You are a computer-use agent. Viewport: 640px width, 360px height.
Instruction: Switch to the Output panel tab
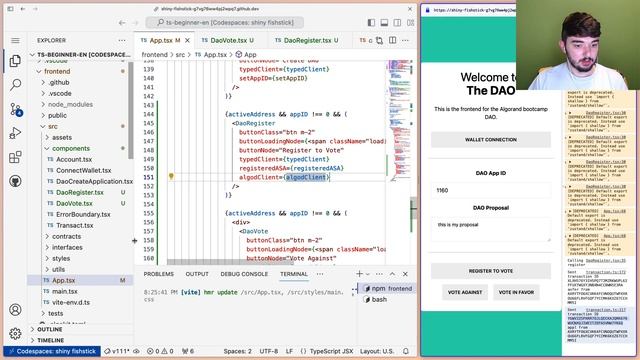tap(197, 274)
